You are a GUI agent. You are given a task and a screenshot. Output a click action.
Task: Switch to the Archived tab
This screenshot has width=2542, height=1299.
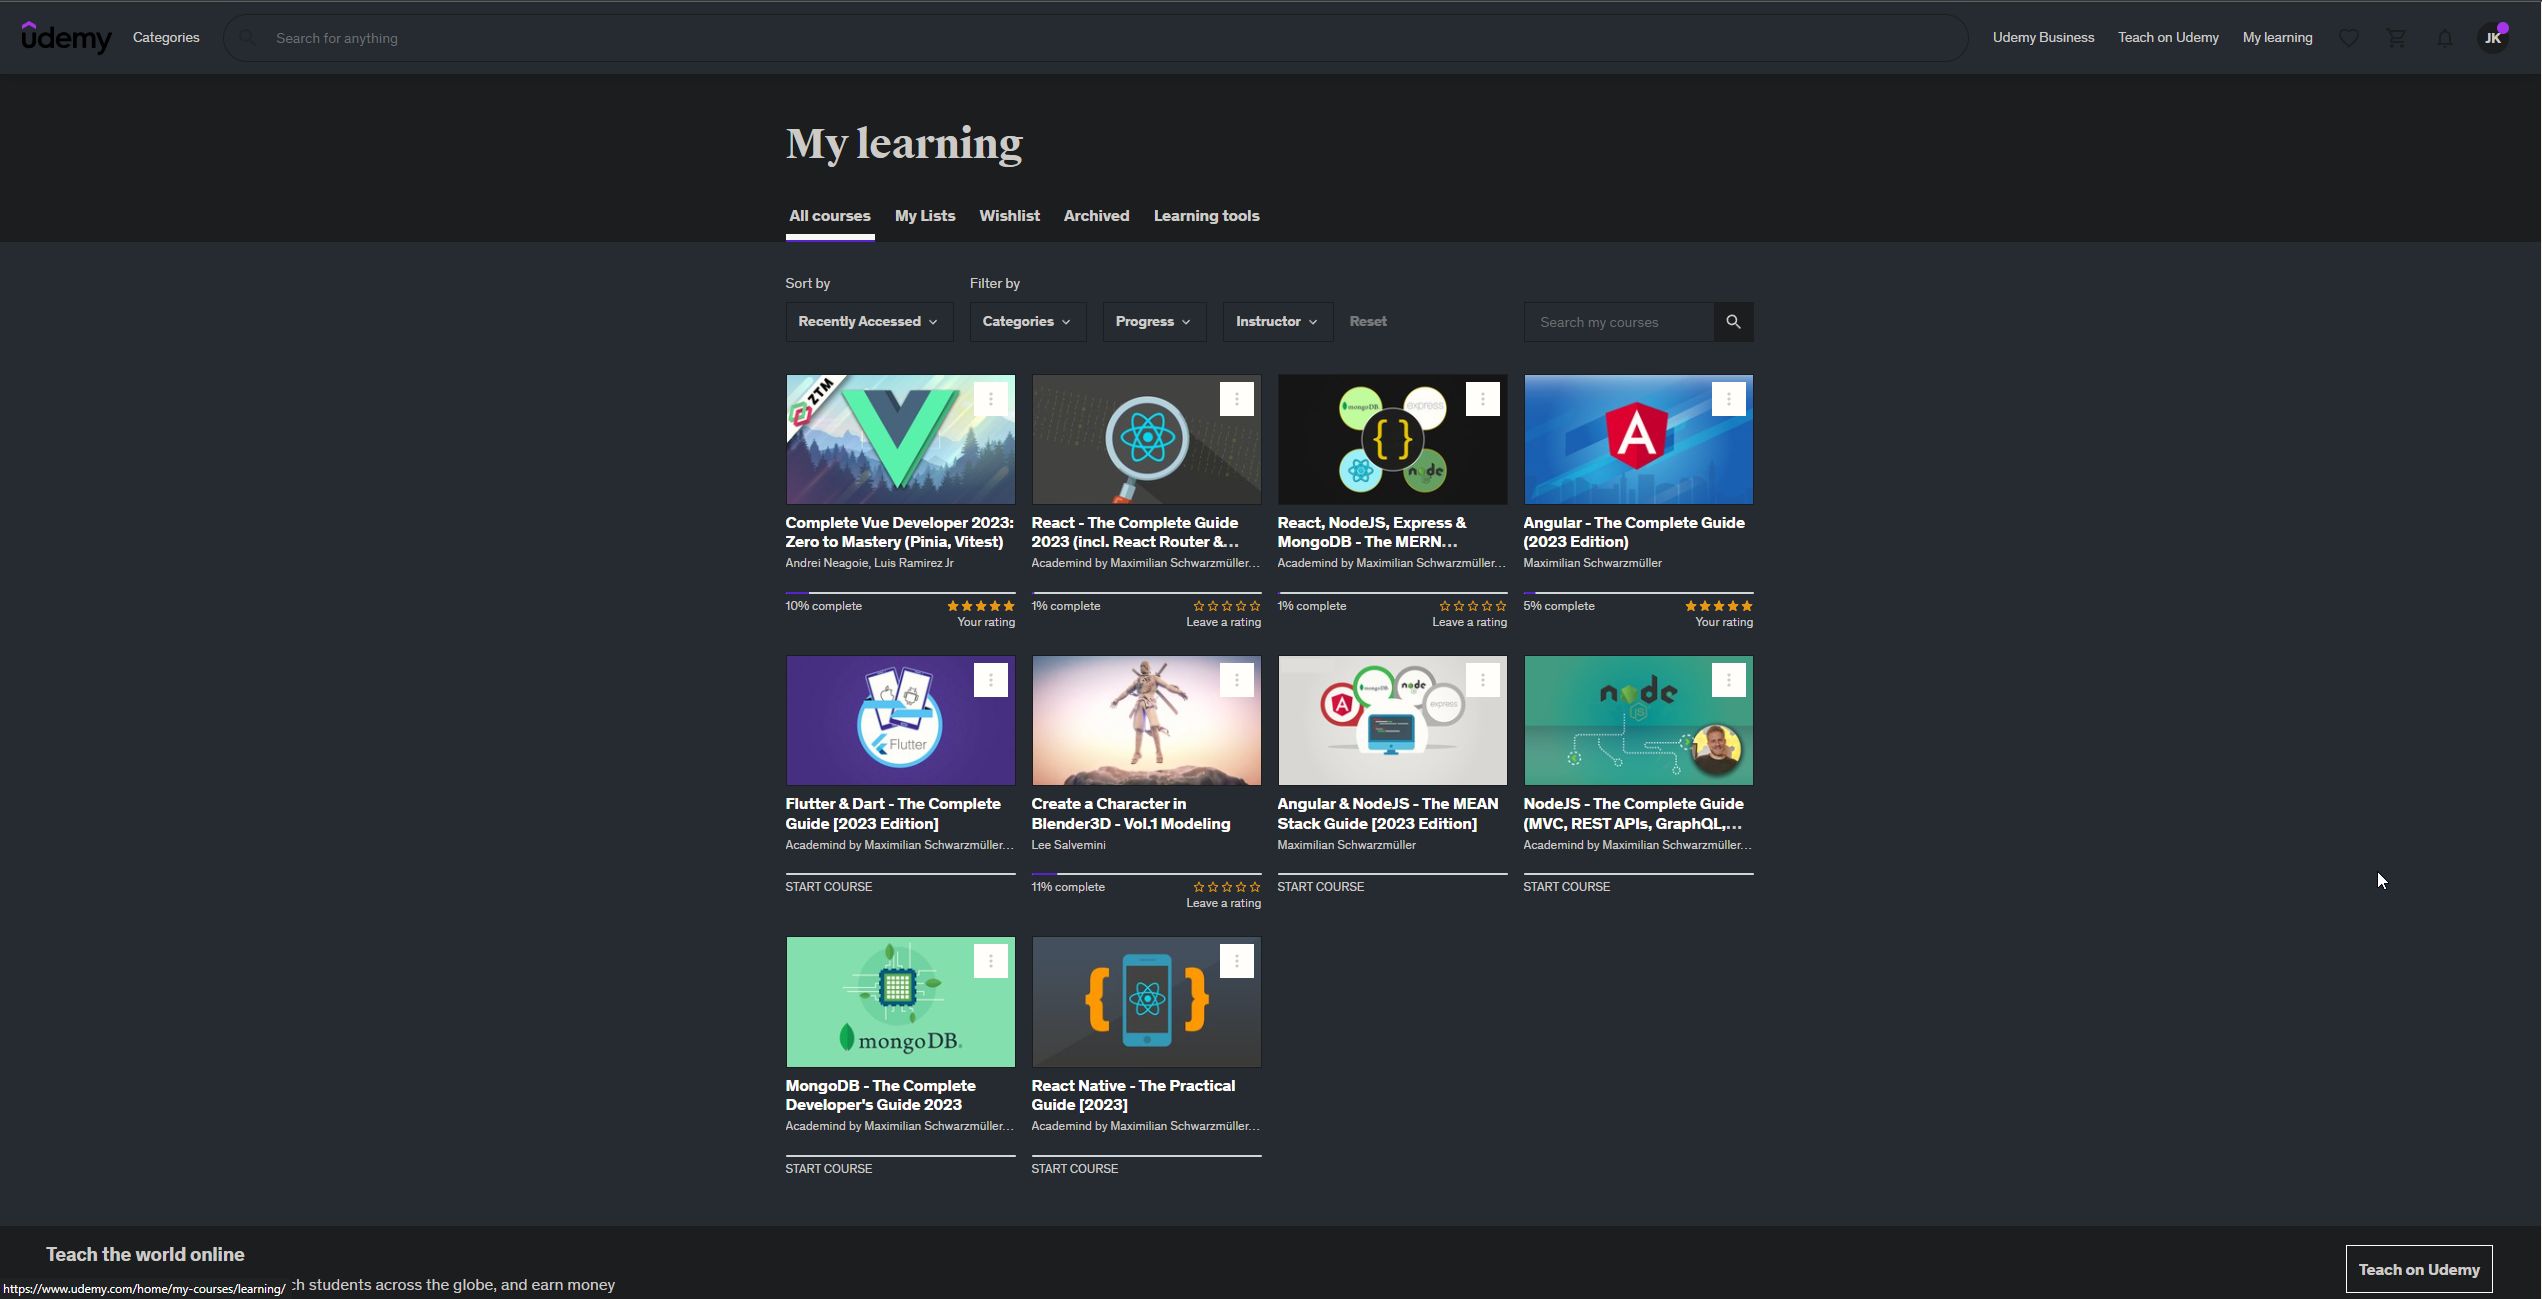pyautogui.click(x=1096, y=215)
